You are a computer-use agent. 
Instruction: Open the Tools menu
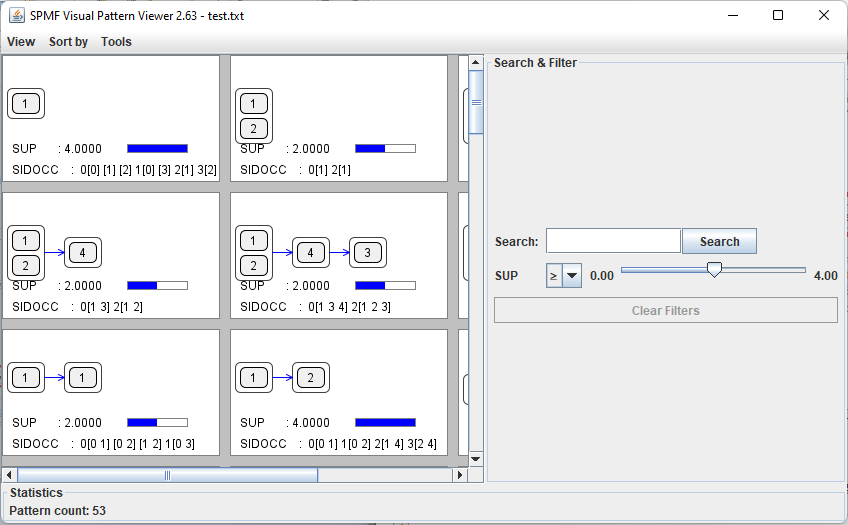116,41
